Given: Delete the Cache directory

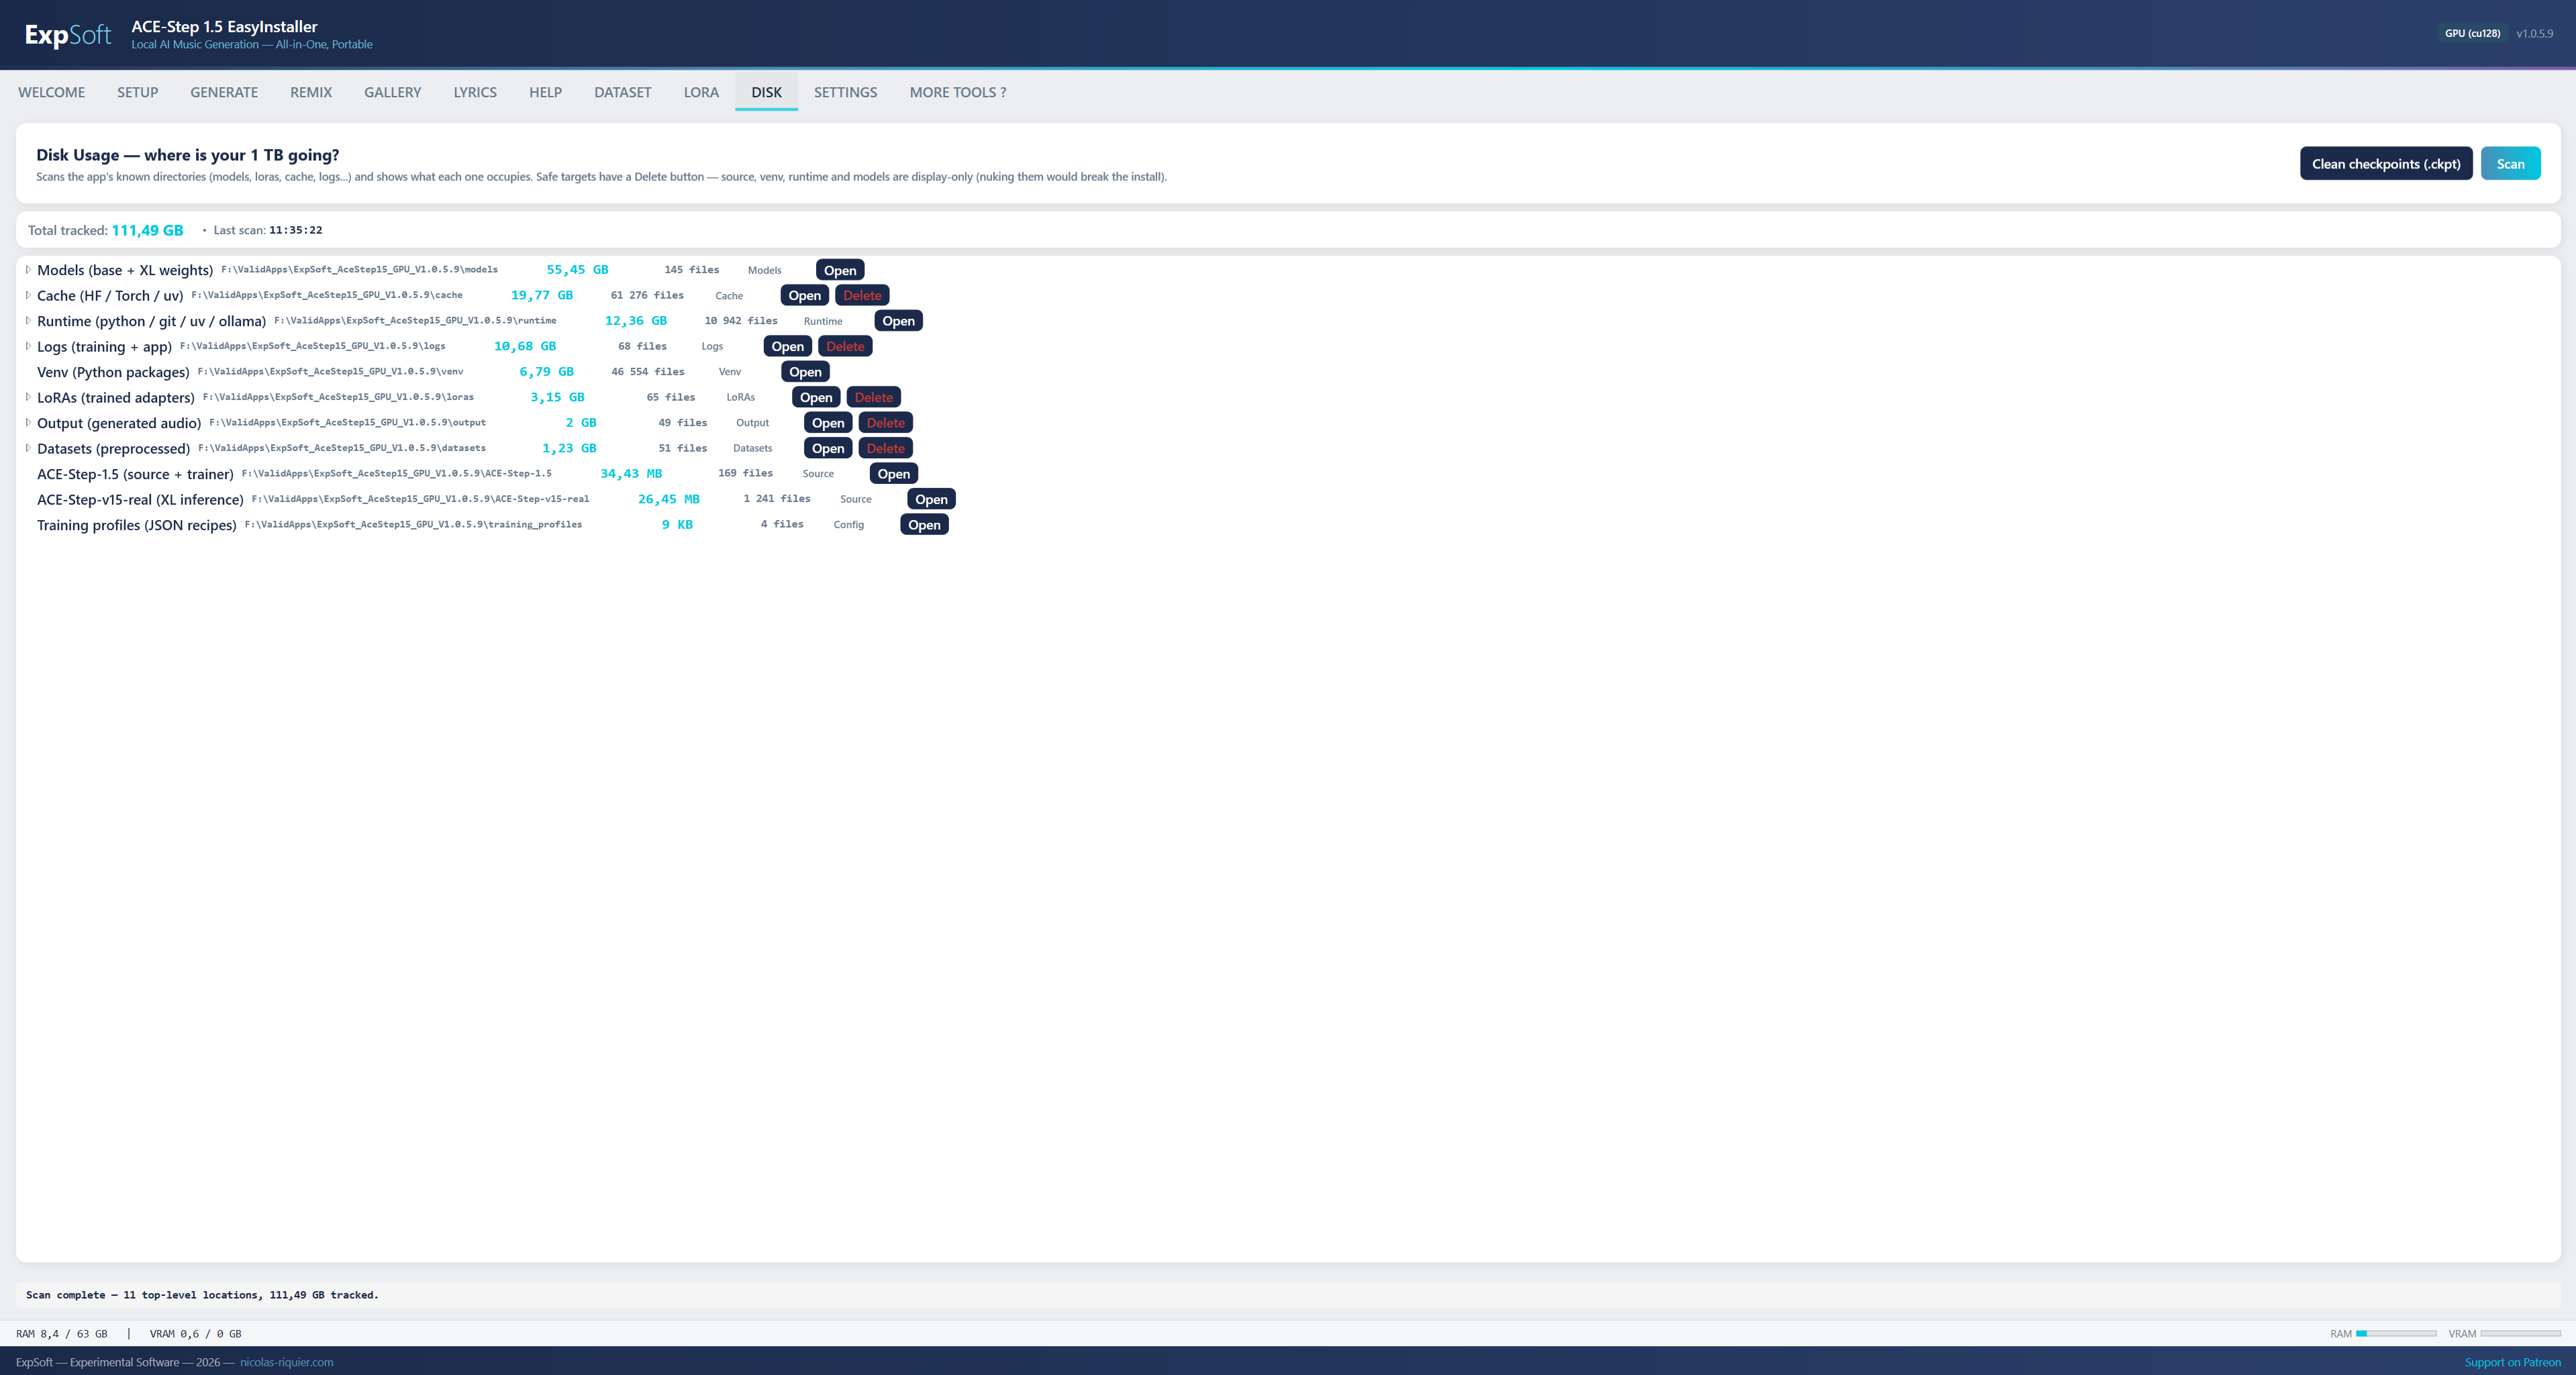Looking at the screenshot, I should (862, 295).
